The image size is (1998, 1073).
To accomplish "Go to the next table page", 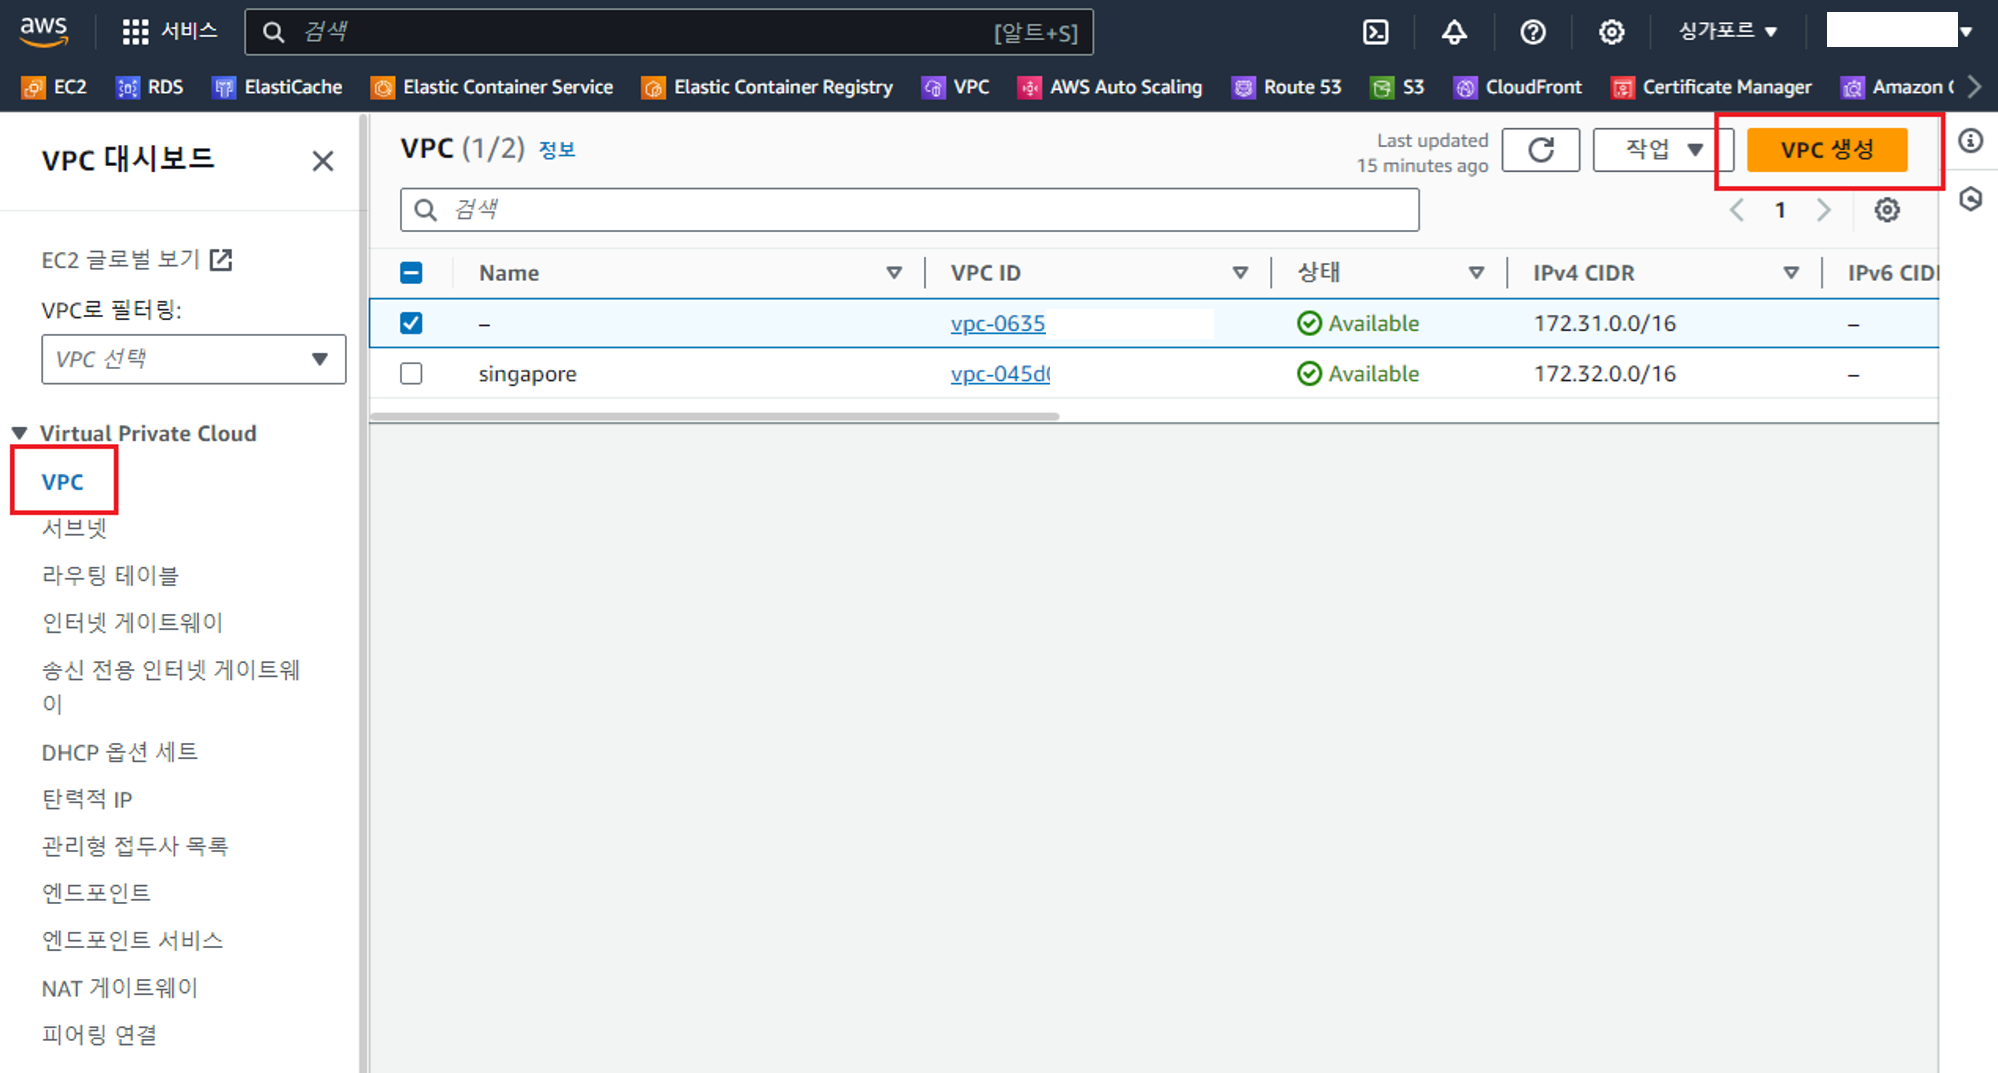I will 1824,210.
